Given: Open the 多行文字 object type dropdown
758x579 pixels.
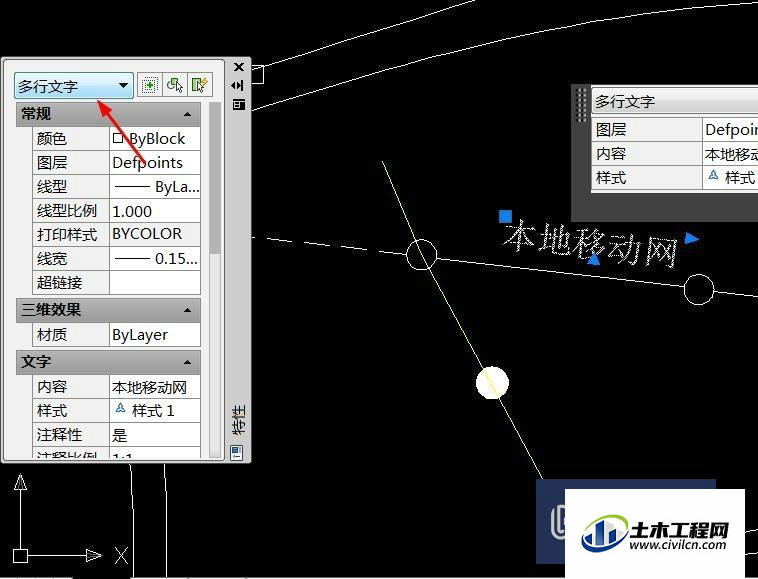Looking at the screenshot, I should tap(73, 86).
